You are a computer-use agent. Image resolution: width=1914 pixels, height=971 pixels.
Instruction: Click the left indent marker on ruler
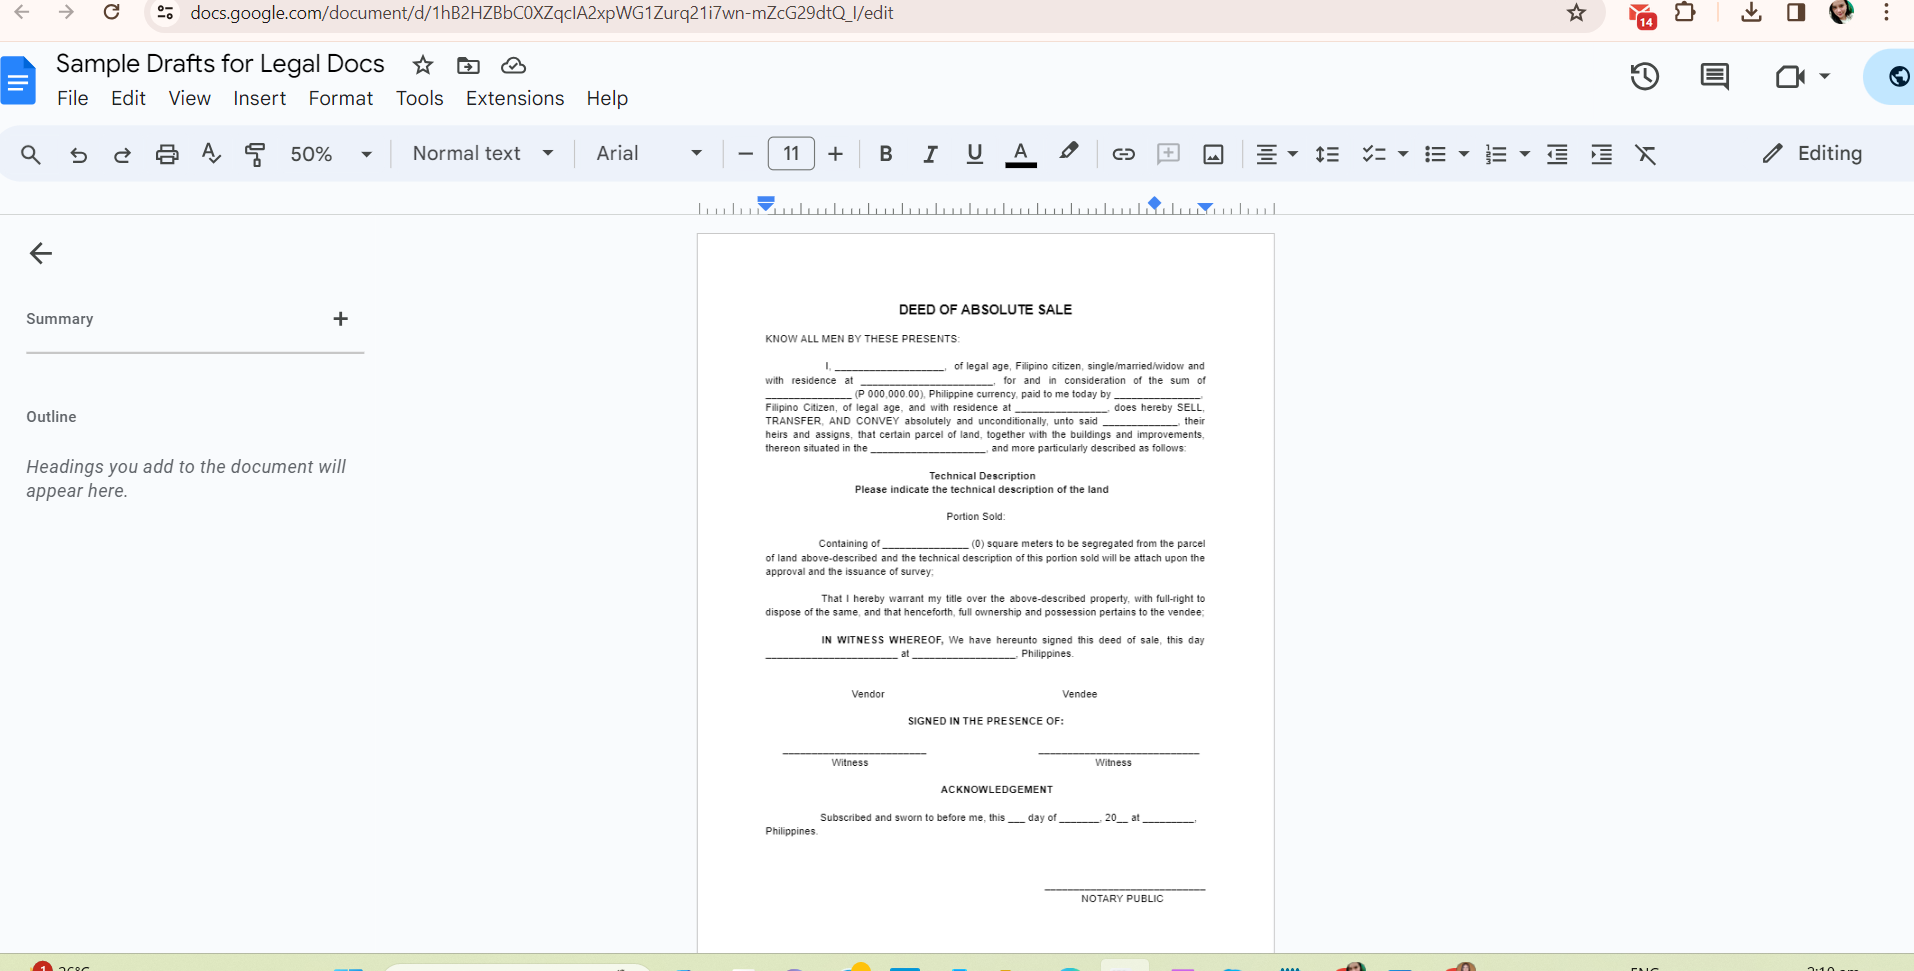[x=766, y=204]
